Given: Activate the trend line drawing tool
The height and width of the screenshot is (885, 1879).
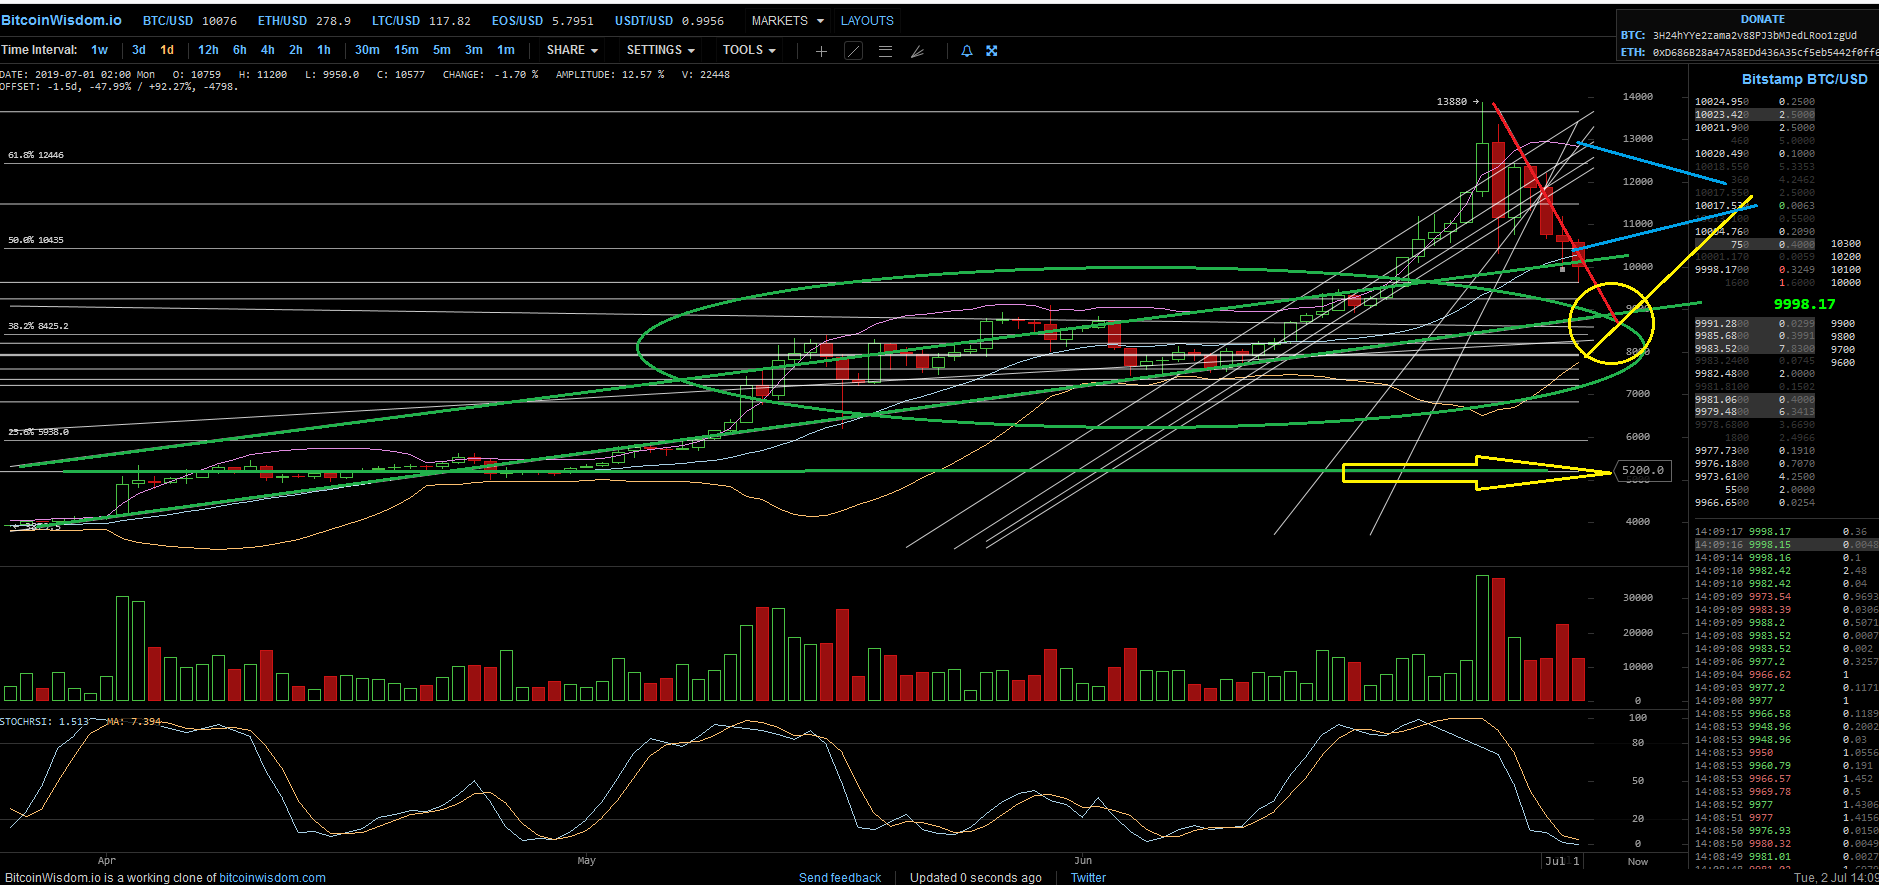Looking at the screenshot, I should point(853,51).
